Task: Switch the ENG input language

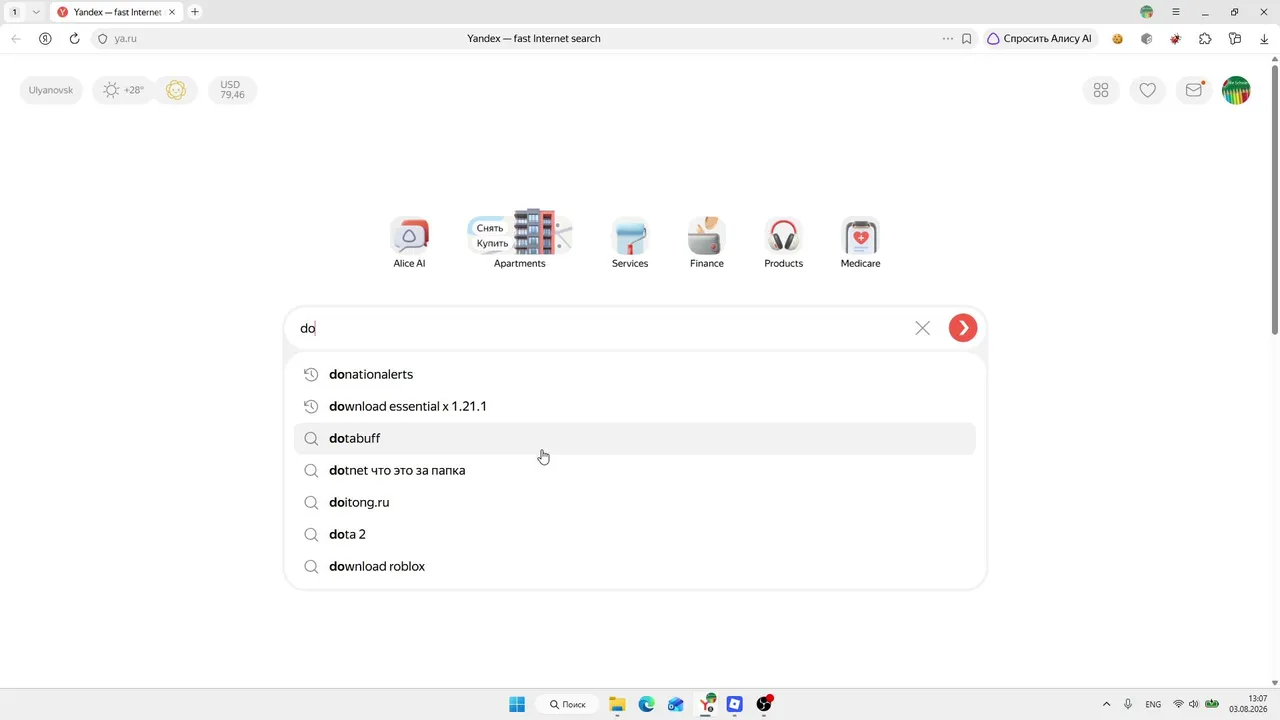Action: [x=1153, y=704]
